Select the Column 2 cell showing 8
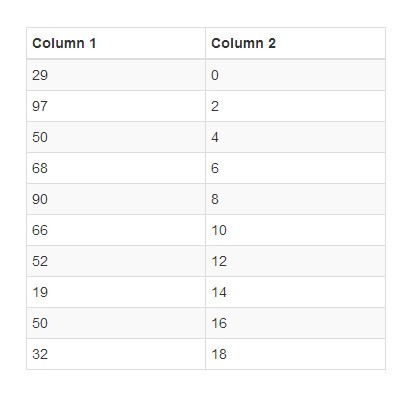The image size is (408, 395). [x=295, y=199]
